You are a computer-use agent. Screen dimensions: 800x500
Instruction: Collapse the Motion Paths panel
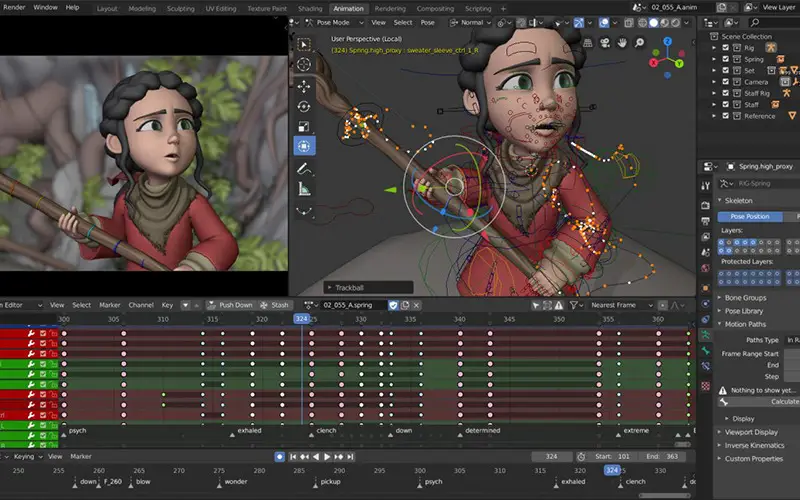click(745, 324)
